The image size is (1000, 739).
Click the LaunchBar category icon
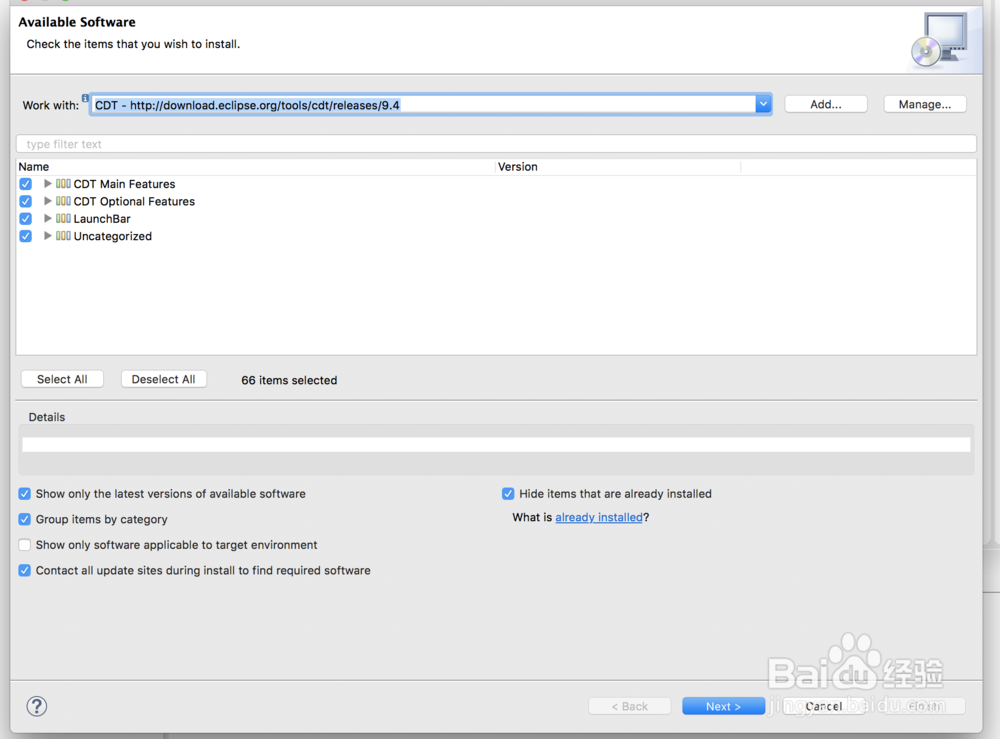tap(63, 218)
